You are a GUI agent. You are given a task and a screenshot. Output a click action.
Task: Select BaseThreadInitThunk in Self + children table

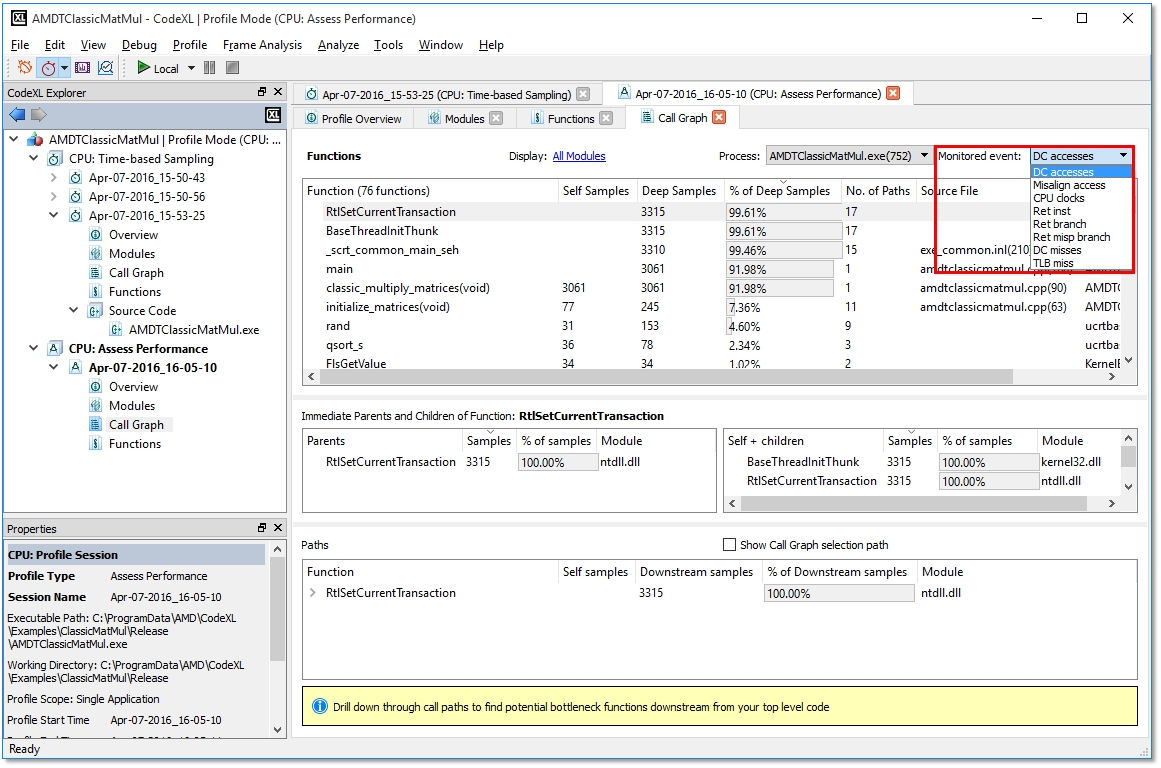pyautogui.click(x=803, y=462)
